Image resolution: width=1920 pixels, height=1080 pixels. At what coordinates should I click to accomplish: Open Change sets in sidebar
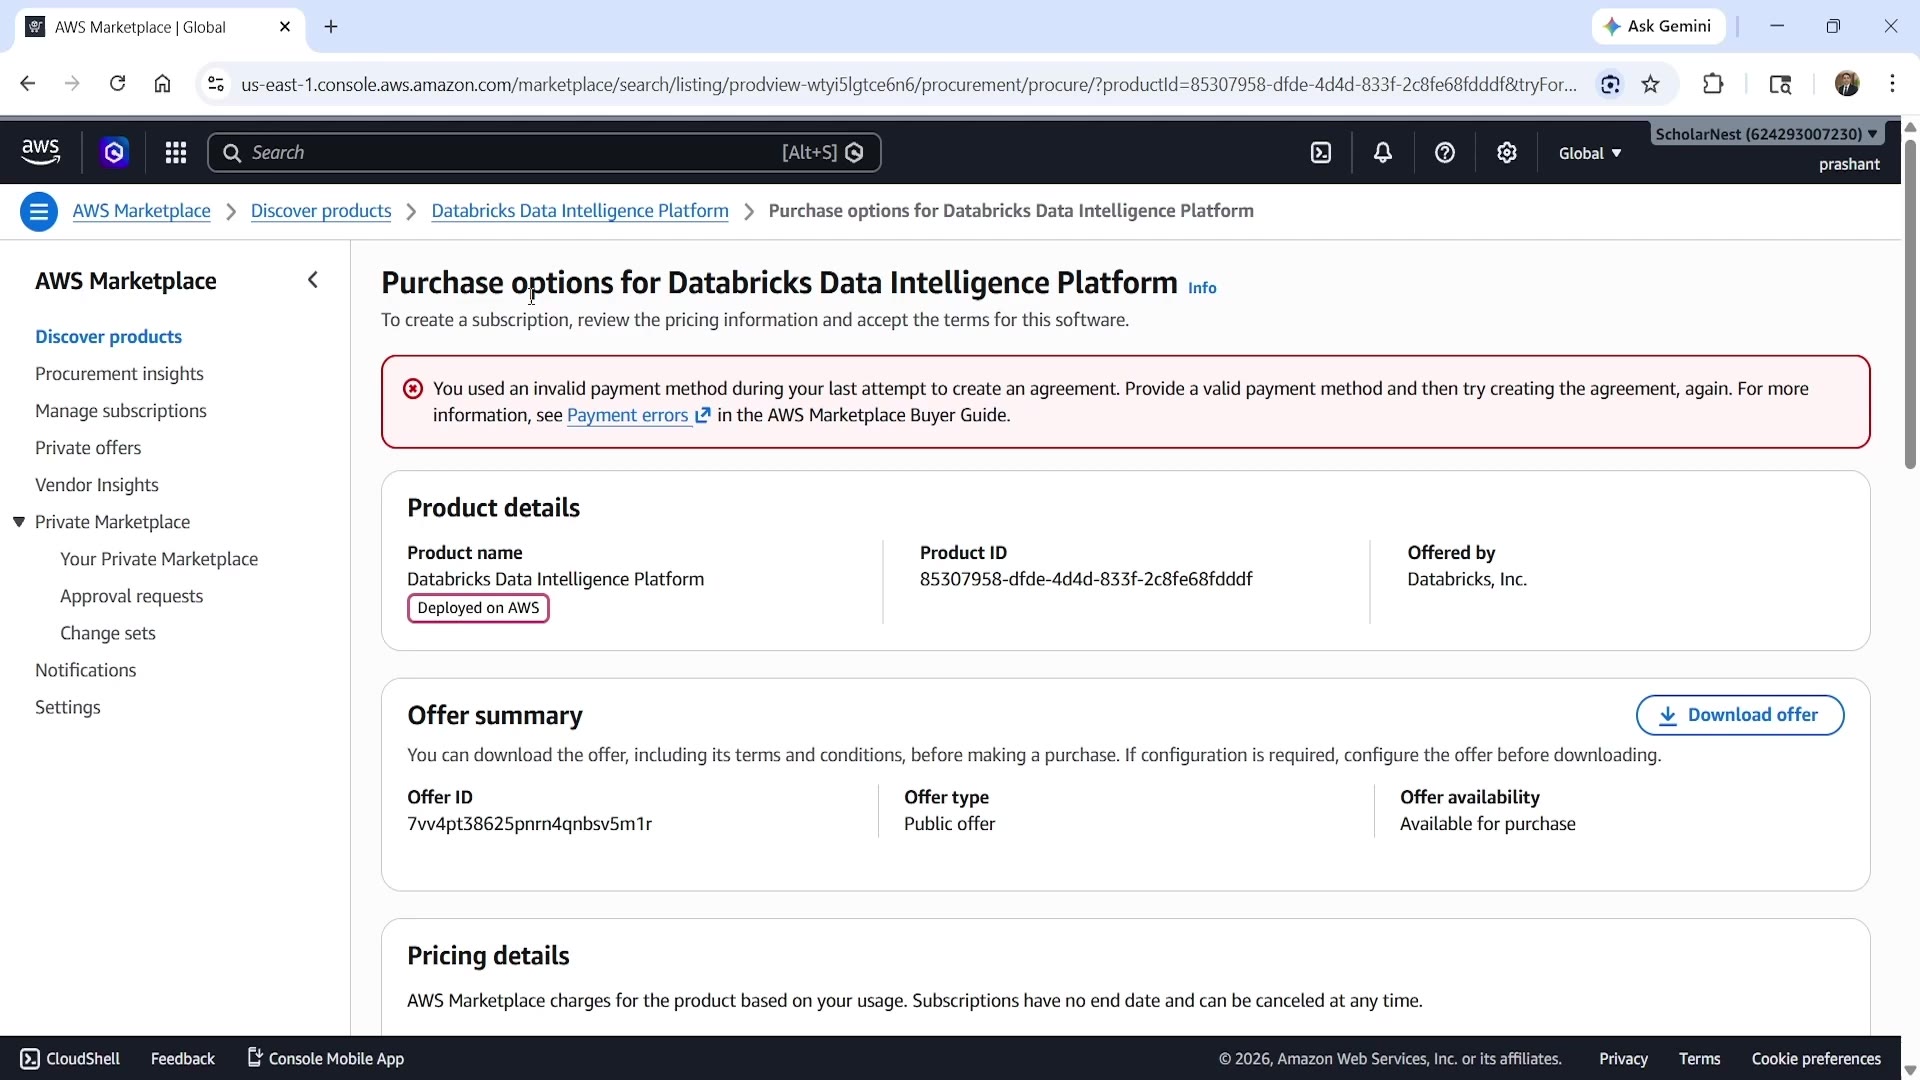coord(108,633)
